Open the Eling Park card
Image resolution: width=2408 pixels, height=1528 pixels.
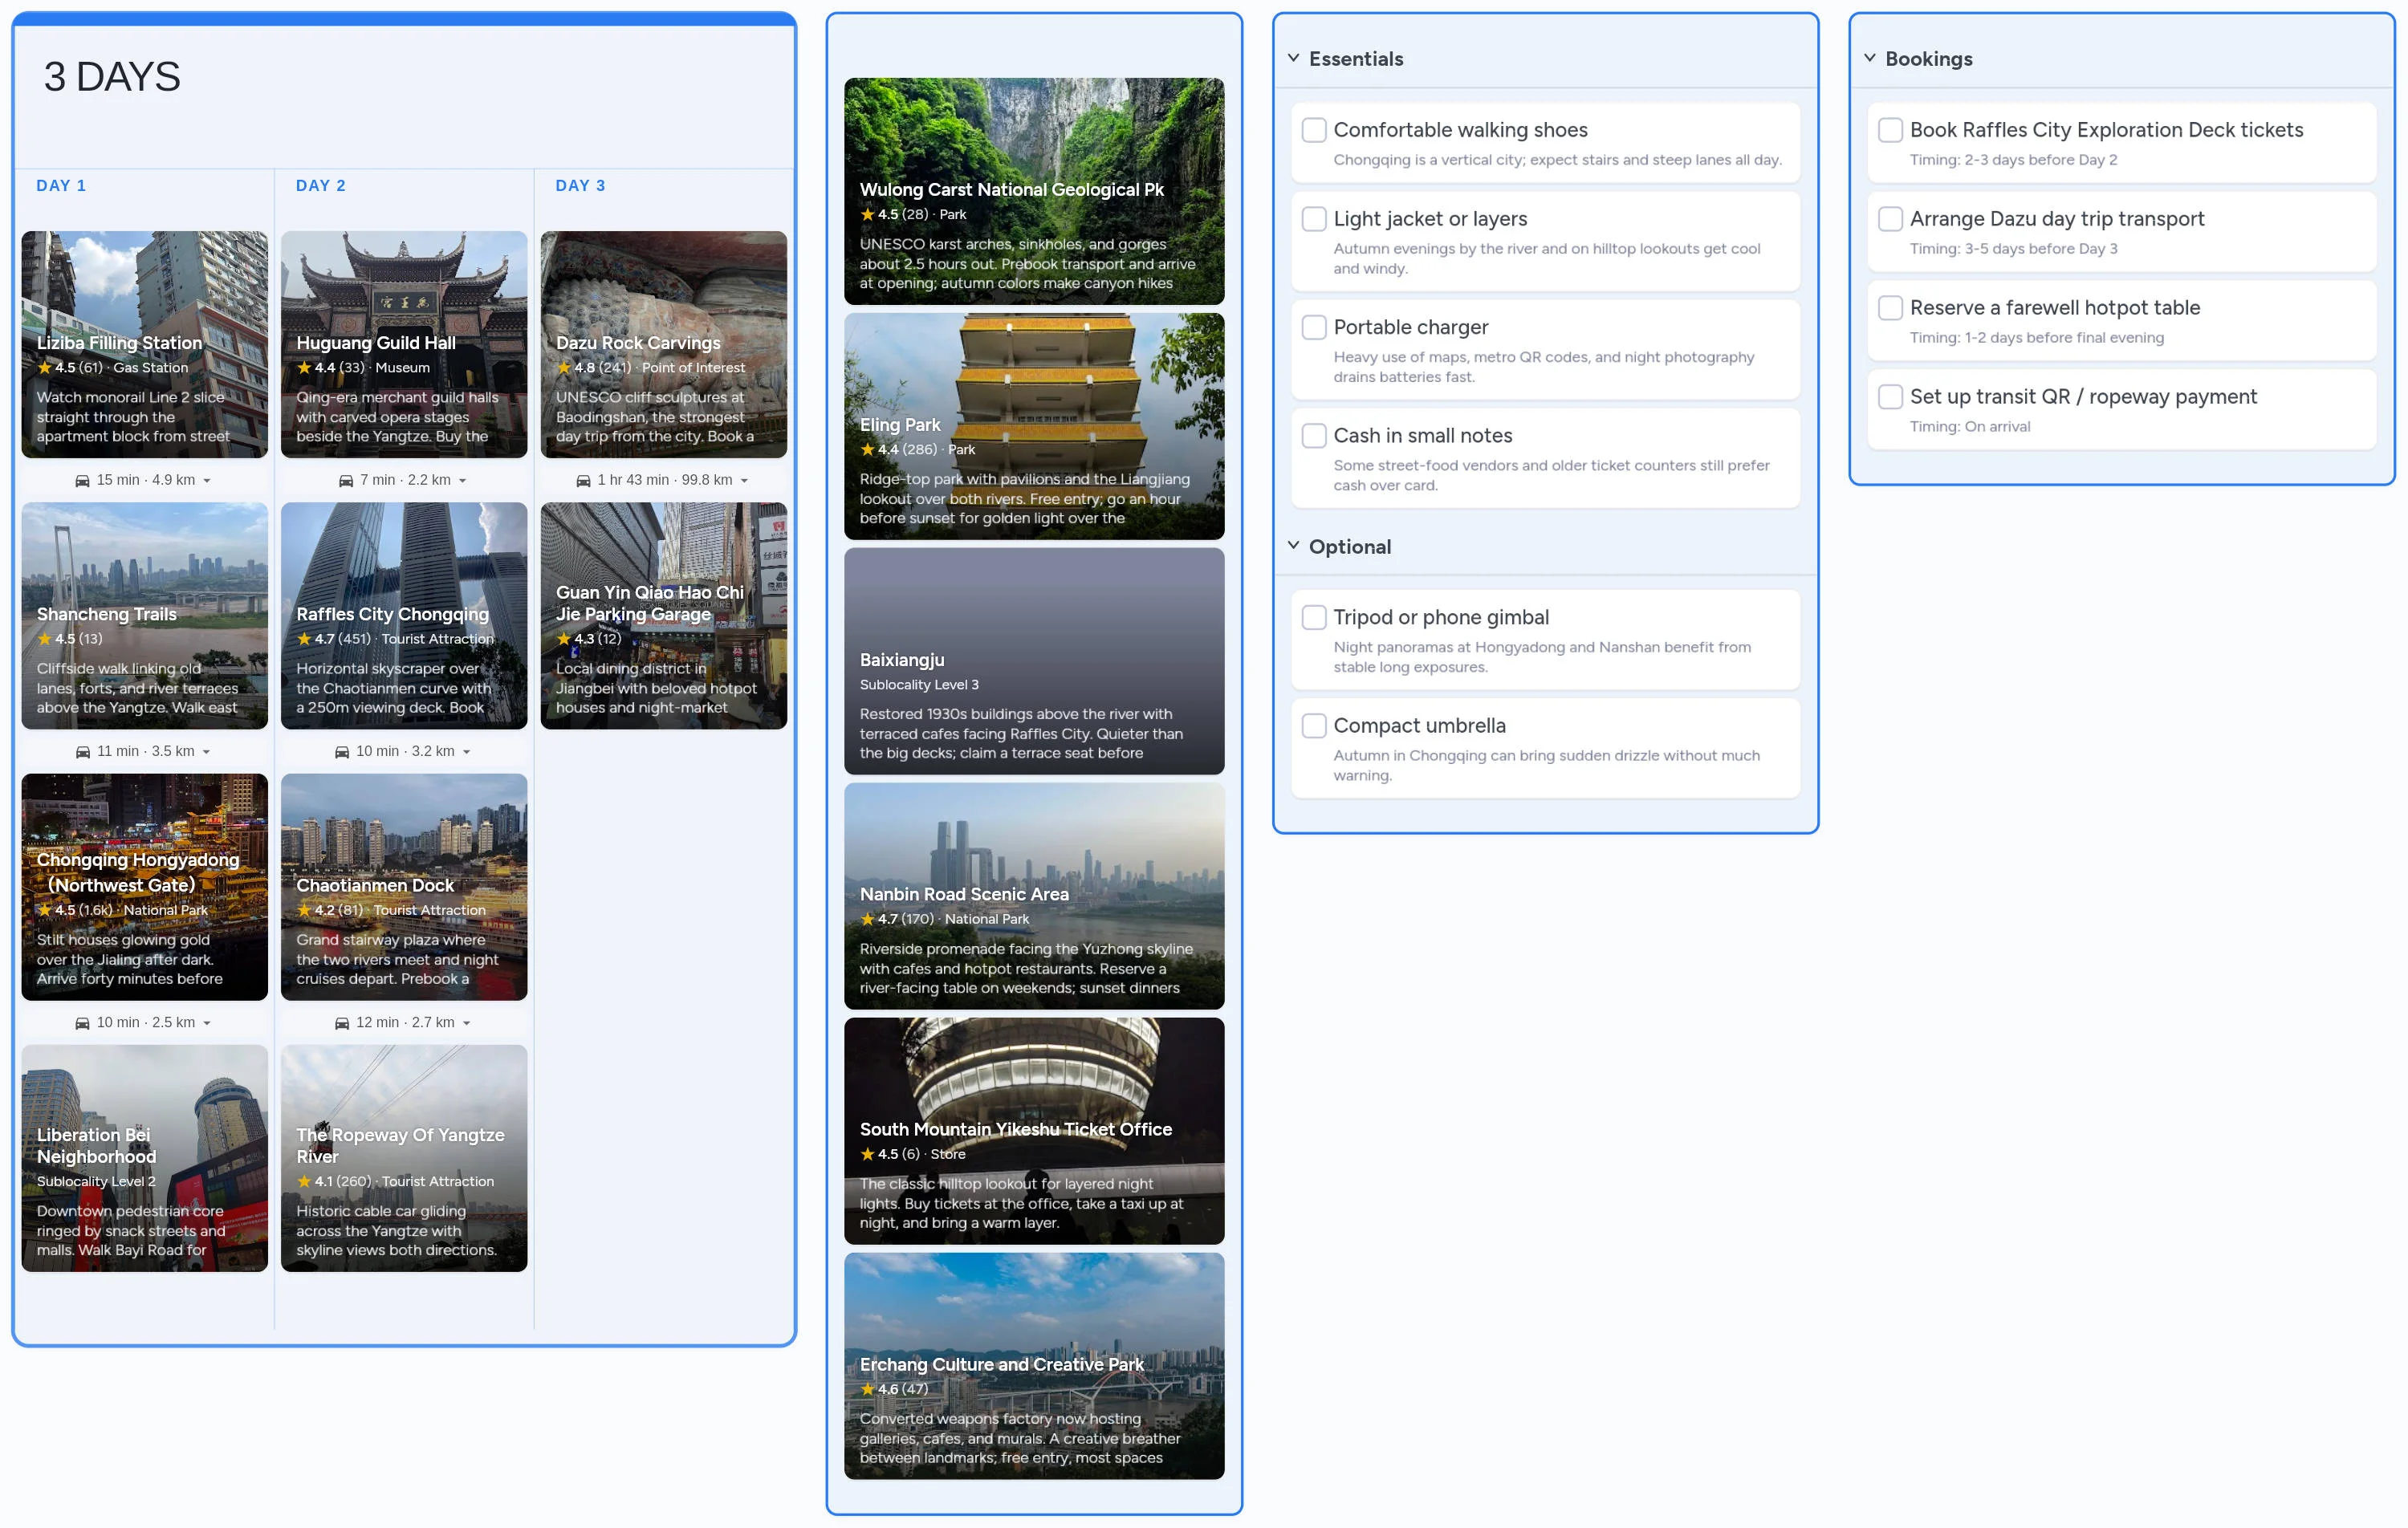click(1034, 426)
